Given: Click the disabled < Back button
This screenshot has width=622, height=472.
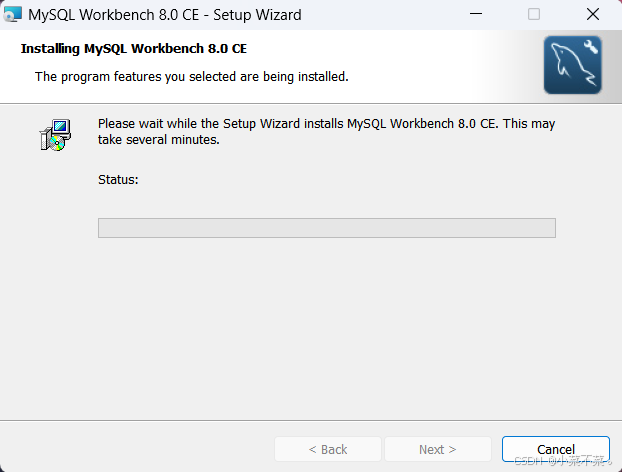Looking at the screenshot, I should coord(328,449).
